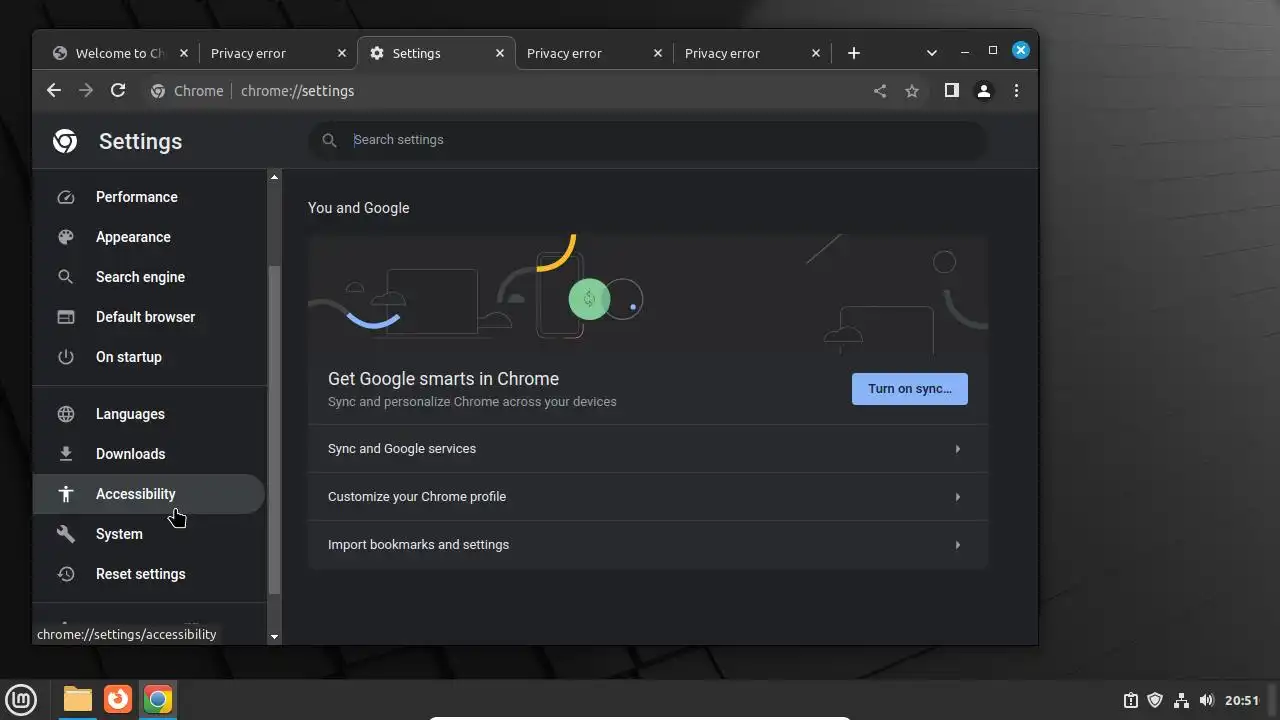Click the Appearance palette icon
Image resolution: width=1280 pixels, height=720 pixels.
coord(66,237)
